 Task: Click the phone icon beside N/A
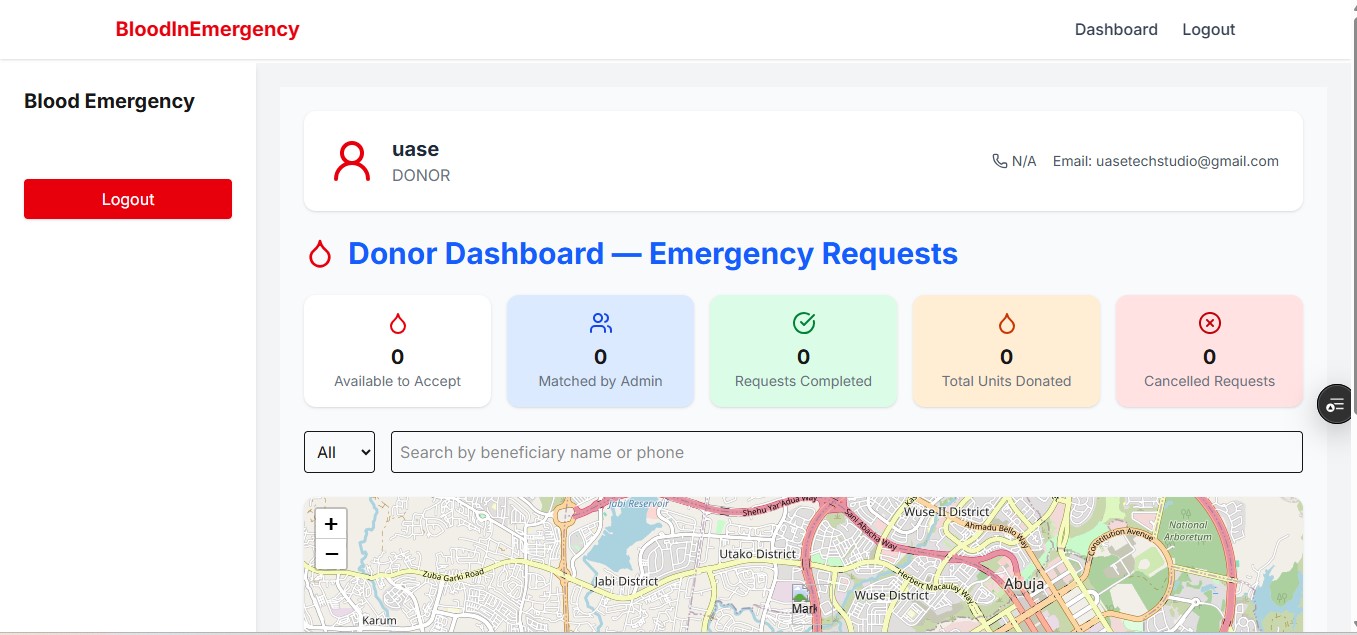[999, 161]
